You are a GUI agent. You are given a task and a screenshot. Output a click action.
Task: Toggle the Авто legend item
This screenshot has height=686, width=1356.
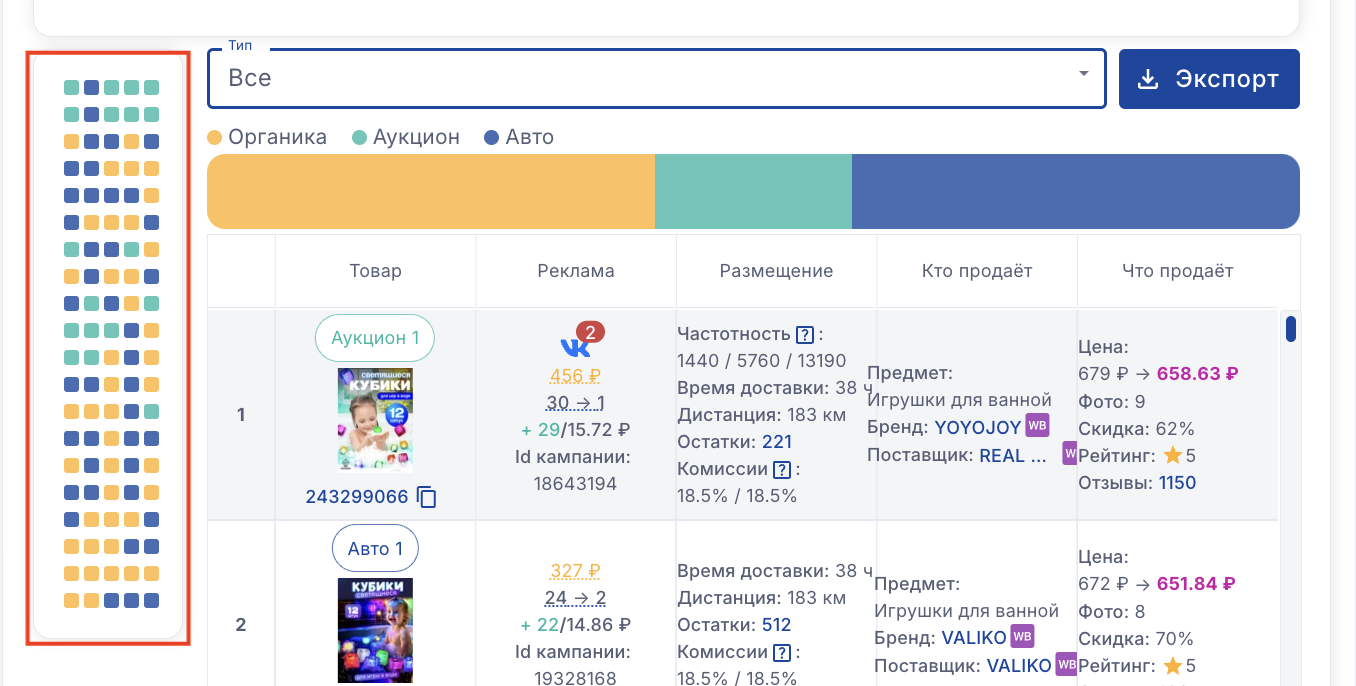[518, 137]
